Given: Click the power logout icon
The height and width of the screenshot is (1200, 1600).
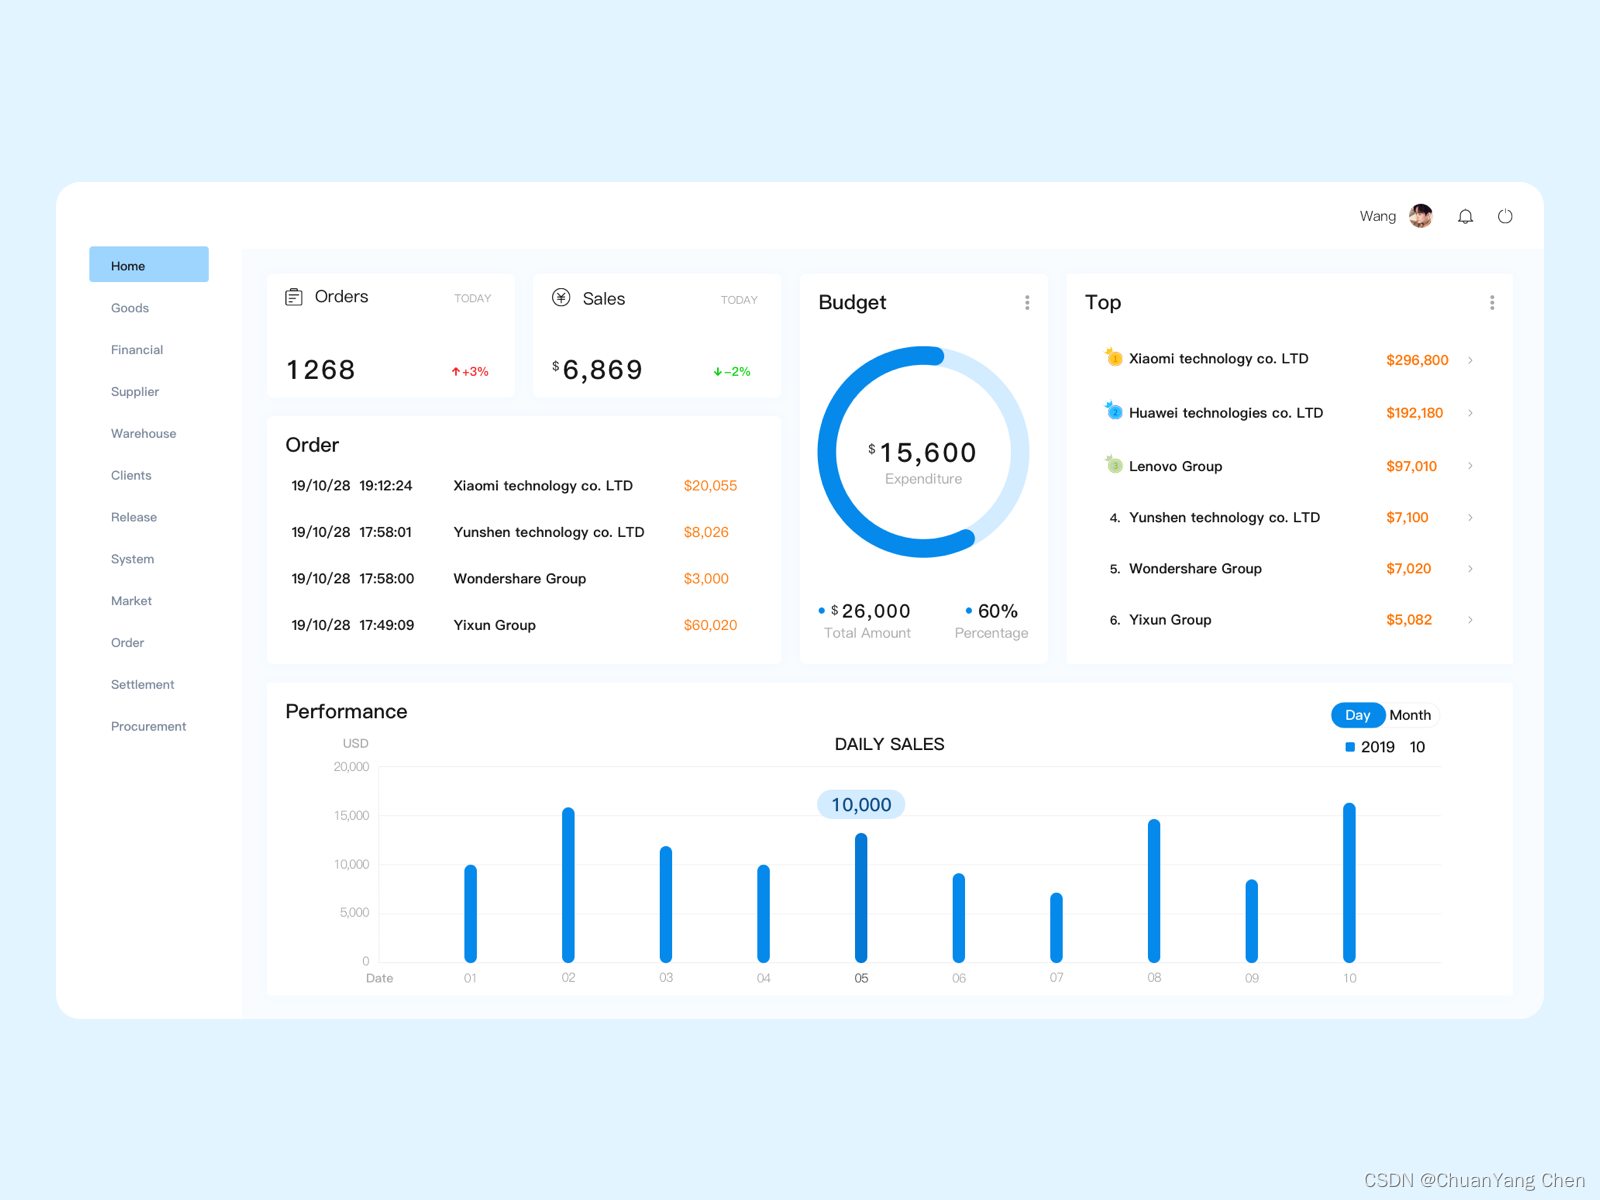Looking at the screenshot, I should [x=1505, y=216].
